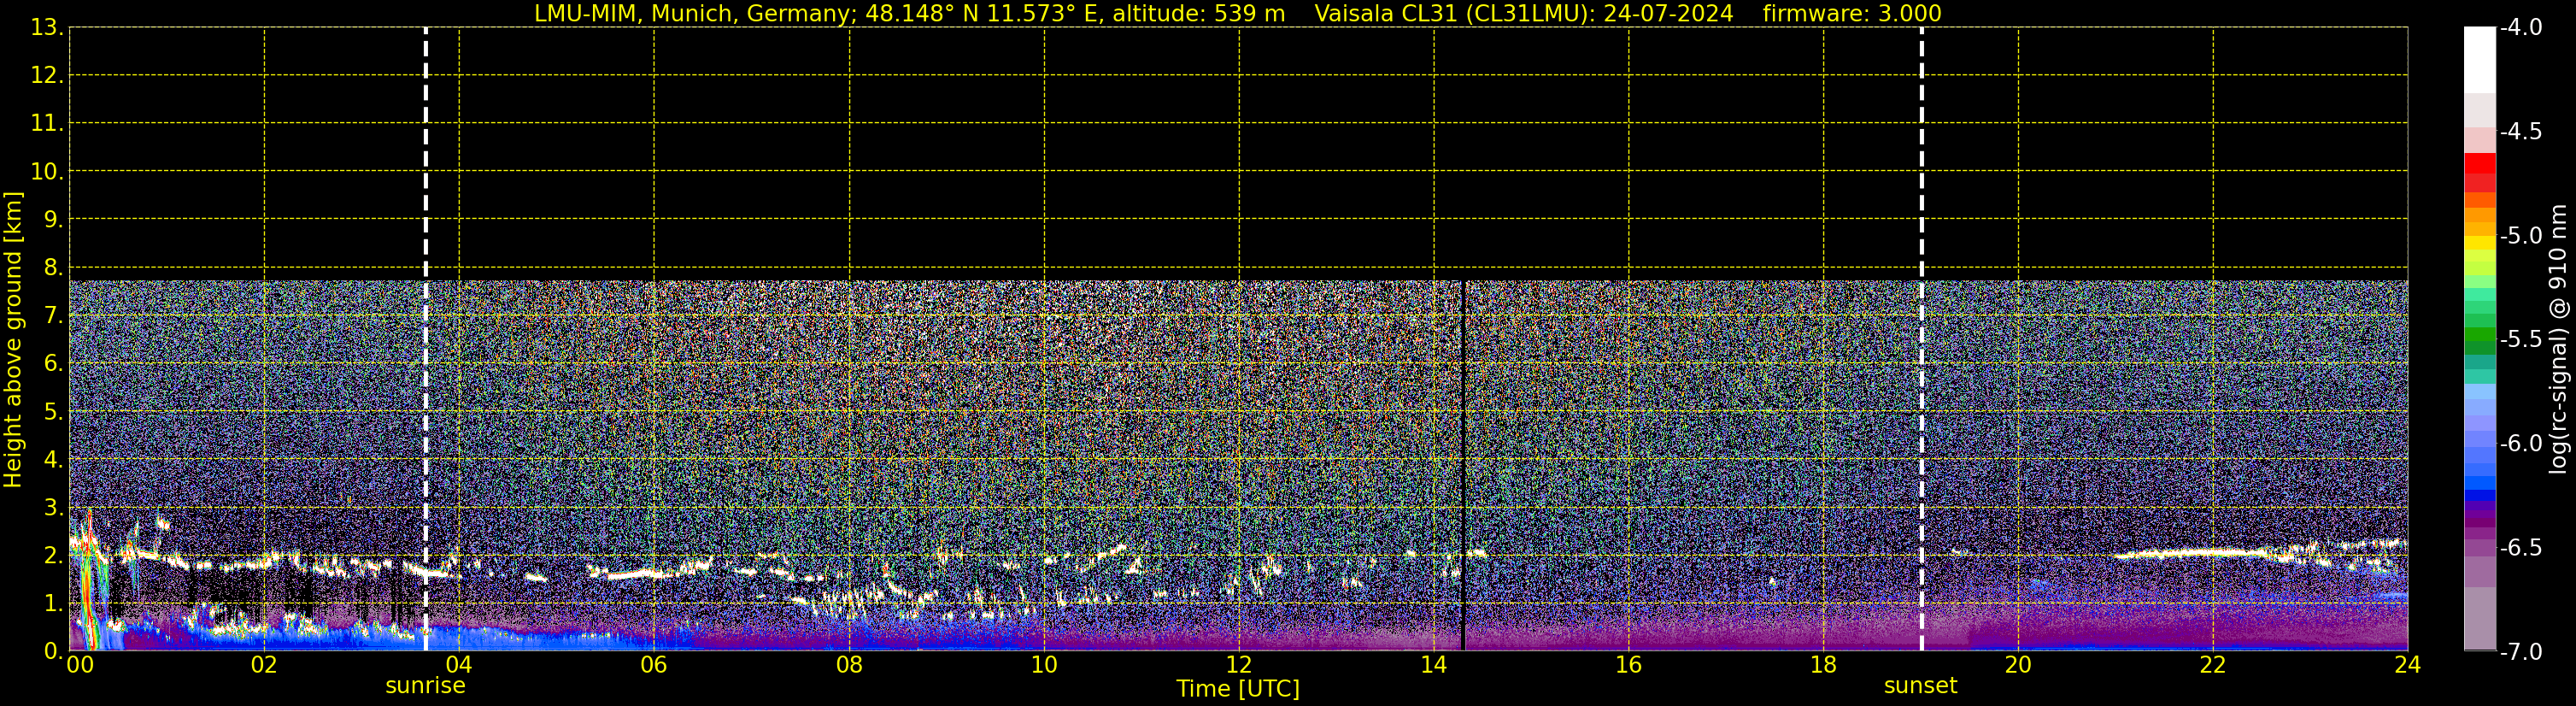Click the y-axis tick label '4.'
Viewport: 2576px width, 706px height.
click(53, 460)
